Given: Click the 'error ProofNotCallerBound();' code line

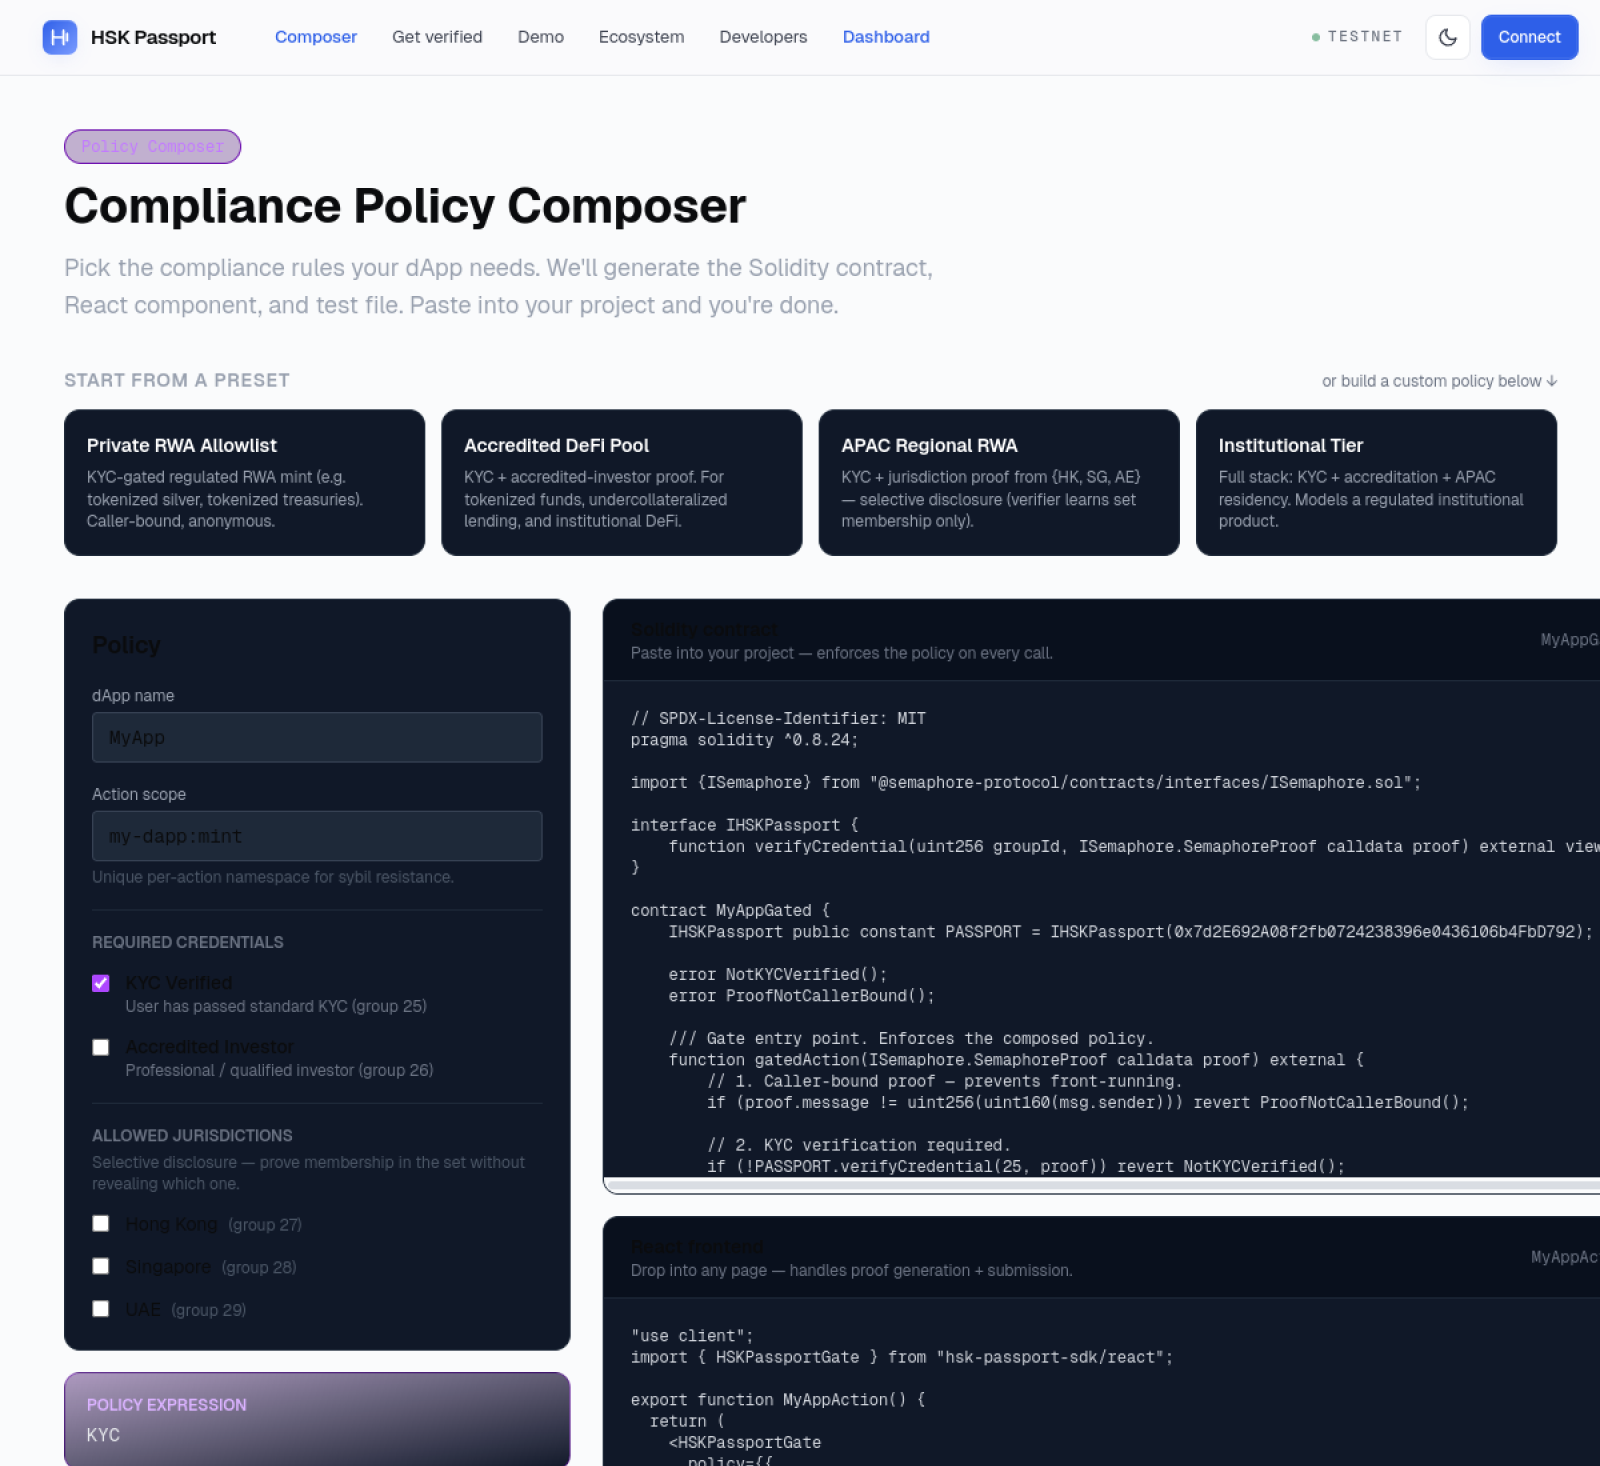Looking at the screenshot, I should (801, 996).
